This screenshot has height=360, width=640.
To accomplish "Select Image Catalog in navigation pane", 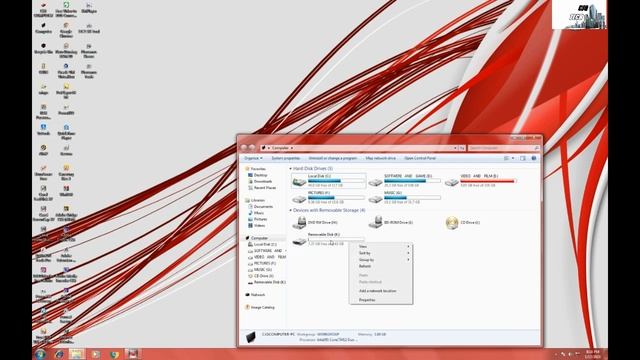I will coord(262,307).
